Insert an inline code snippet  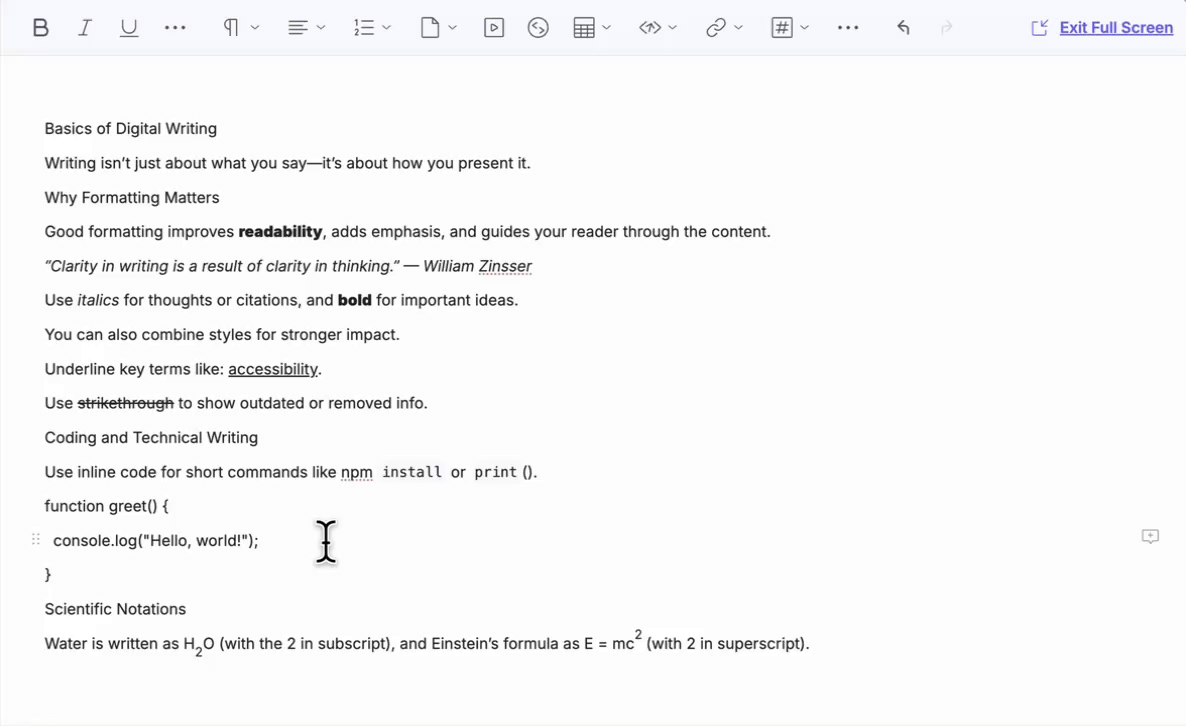651,27
